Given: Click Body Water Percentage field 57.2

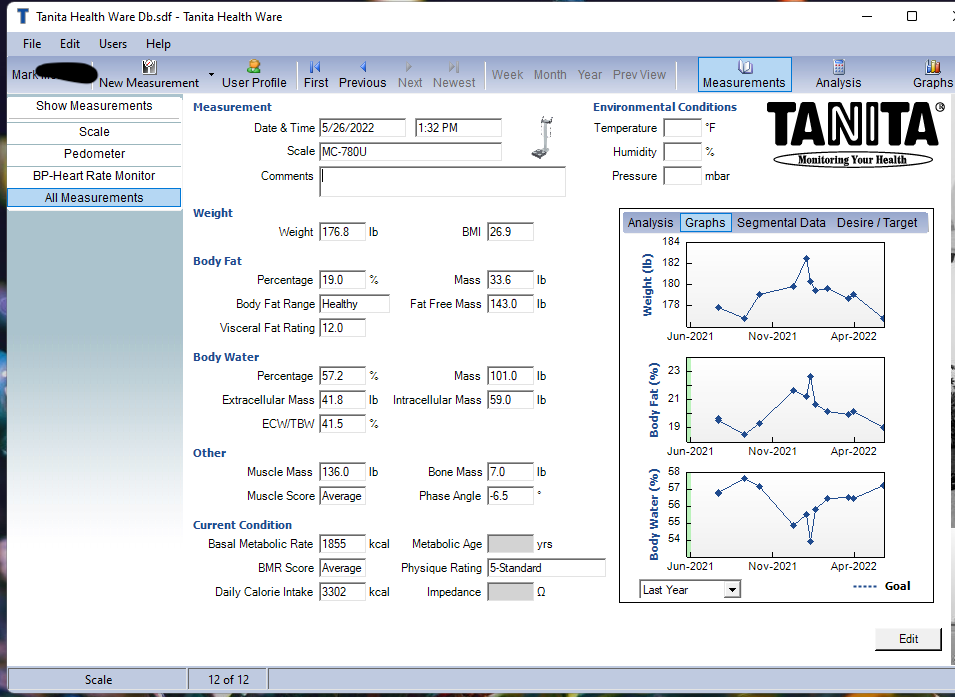Looking at the screenshot, I should click(342, 376).
